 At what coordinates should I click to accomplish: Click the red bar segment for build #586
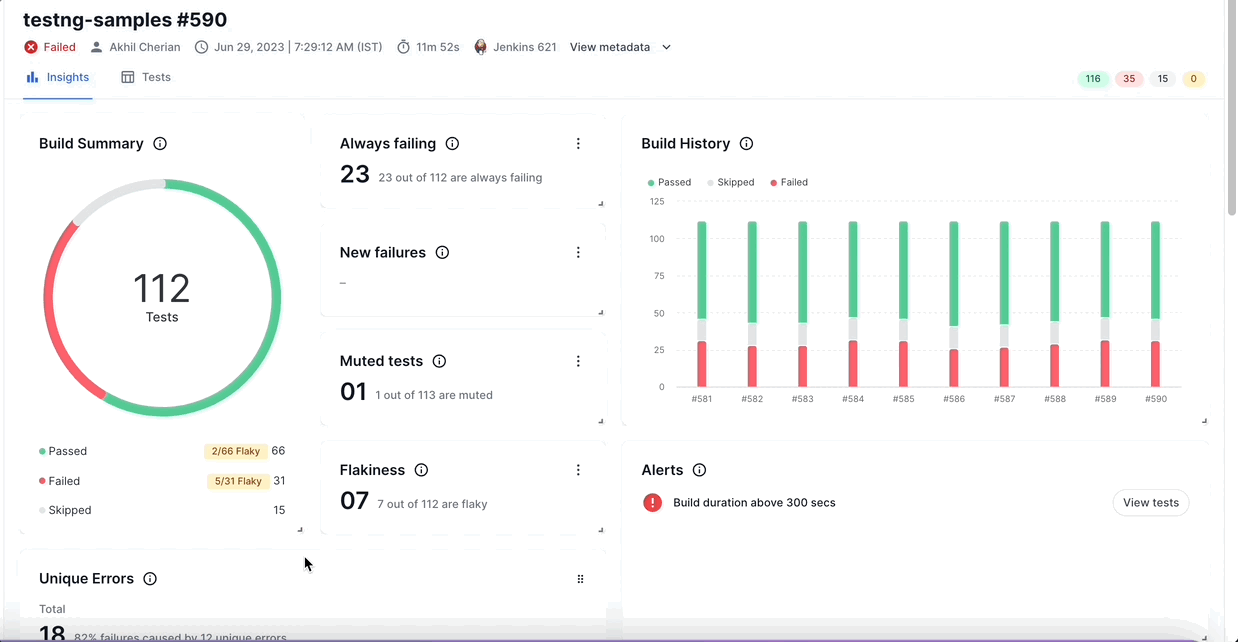tap(953, 368)
